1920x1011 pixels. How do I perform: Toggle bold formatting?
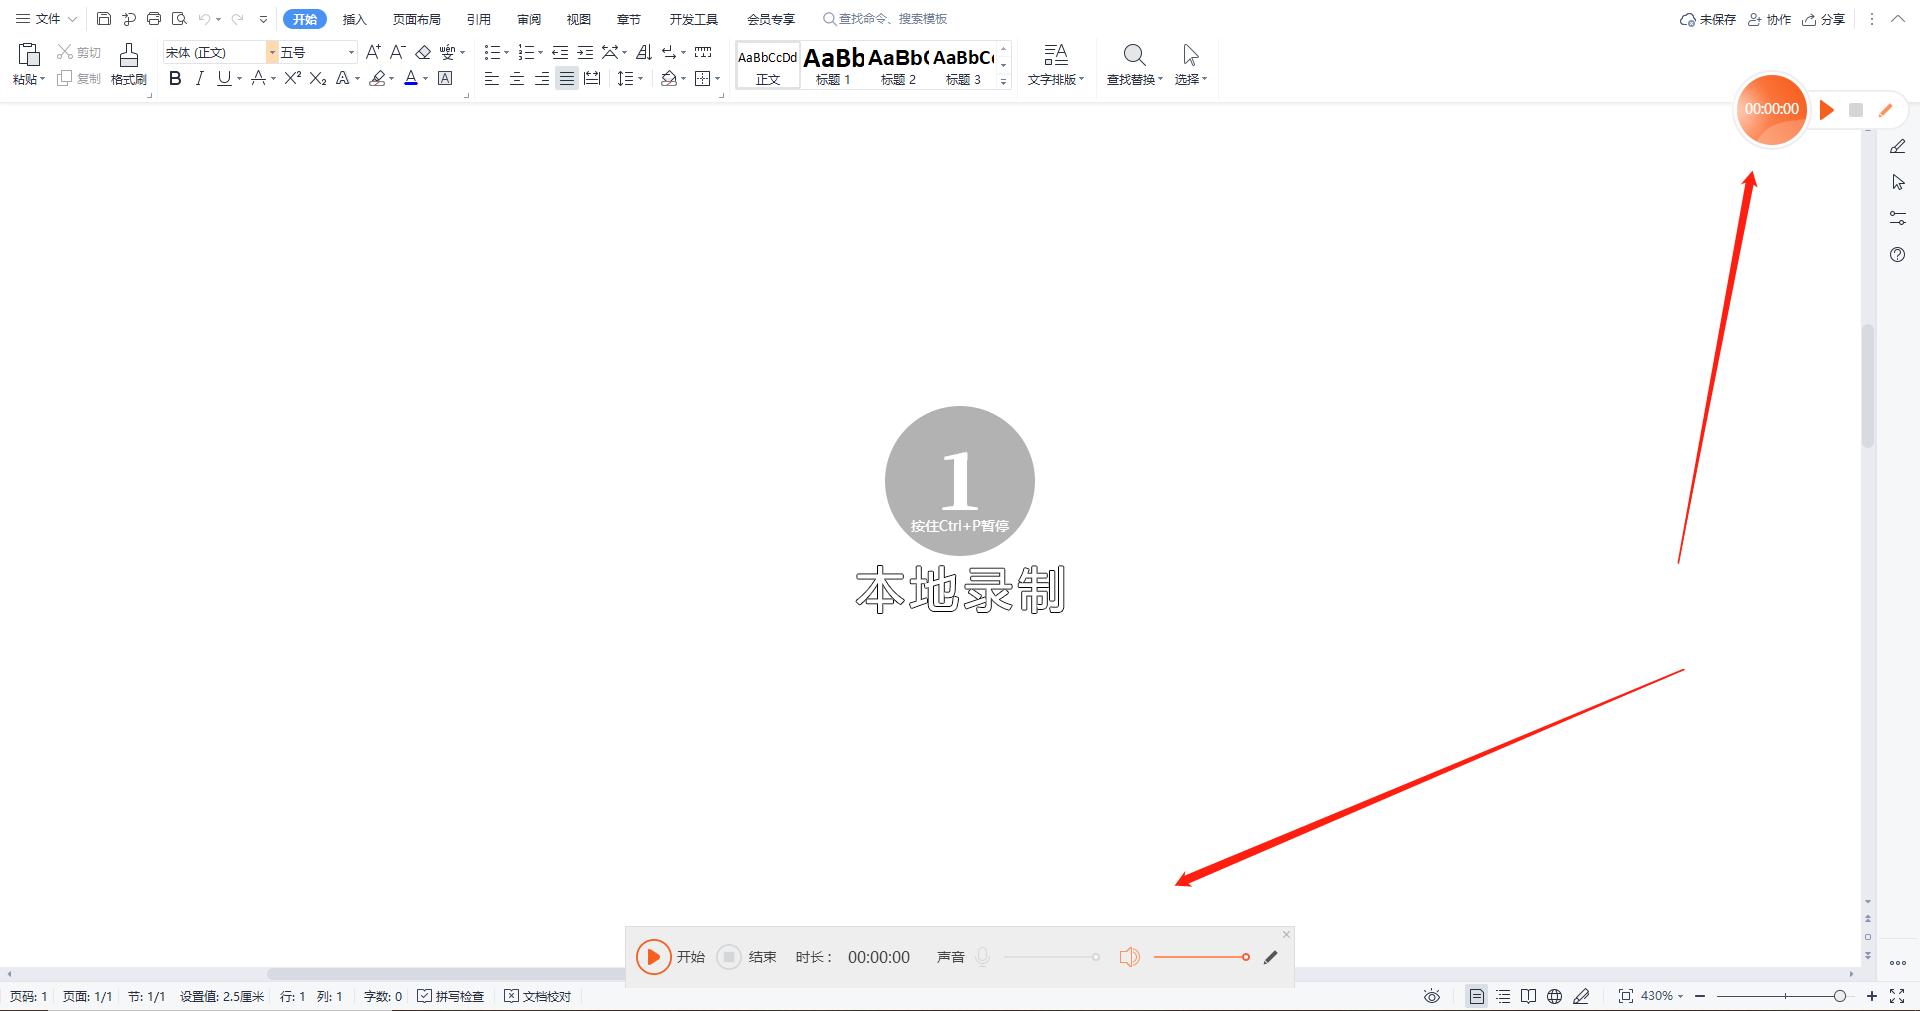point(175,79)
